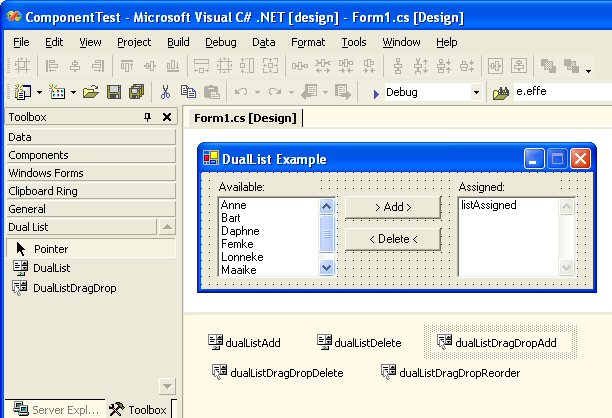Select the Dual List toolbox section
The height and width of the screenshot is (418, 612).
click(81, 227)
